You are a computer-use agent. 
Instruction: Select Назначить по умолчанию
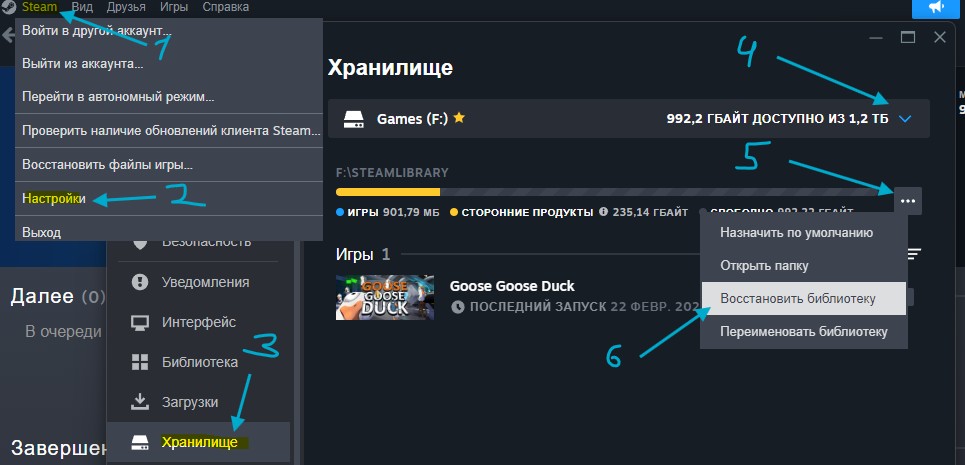point(804,233)
